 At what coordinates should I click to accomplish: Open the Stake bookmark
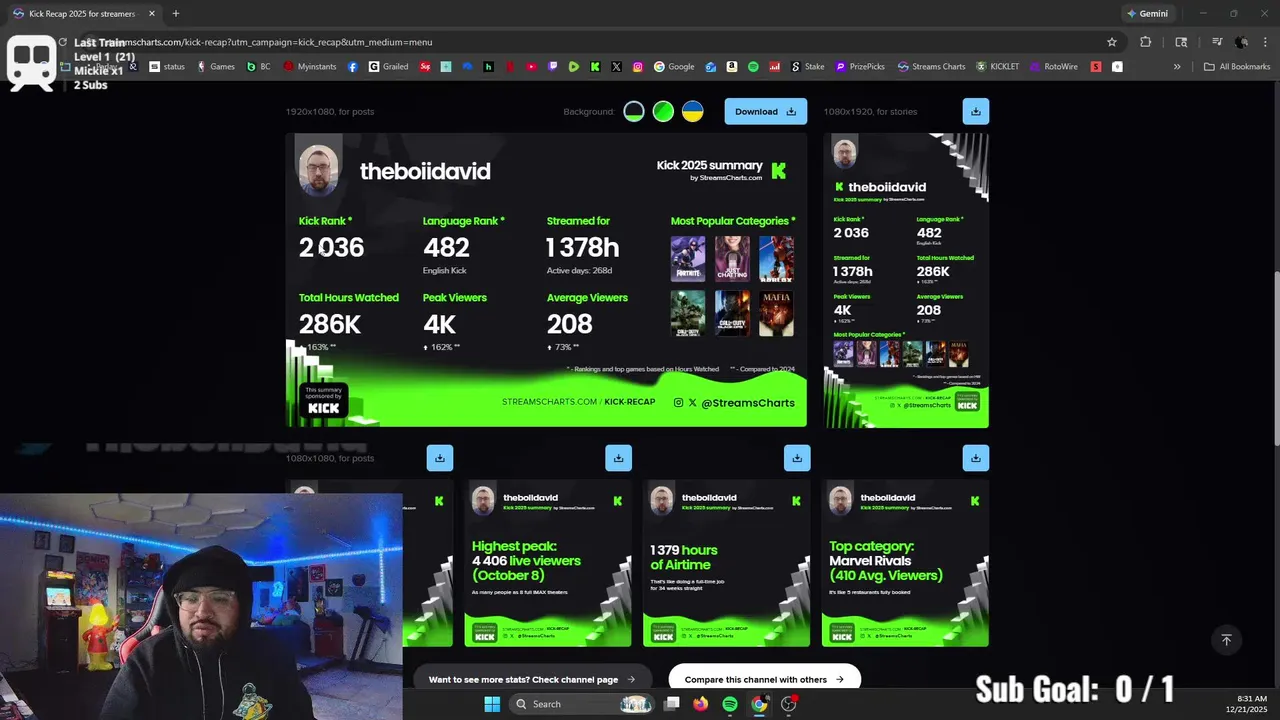(x=808, y=67)
